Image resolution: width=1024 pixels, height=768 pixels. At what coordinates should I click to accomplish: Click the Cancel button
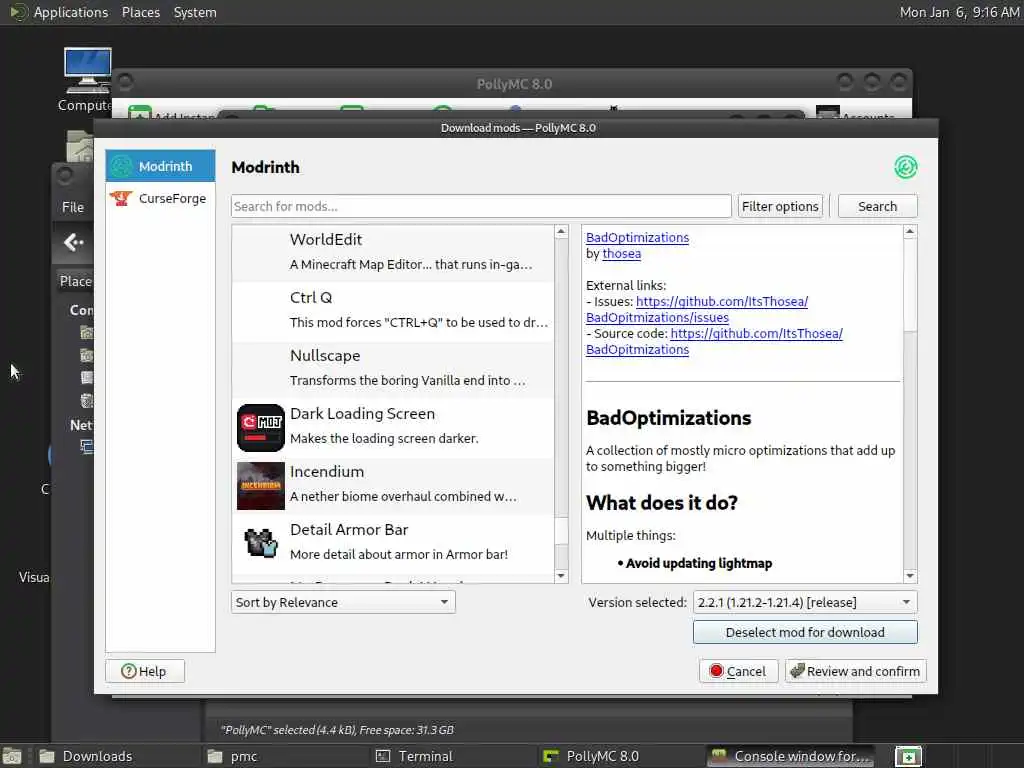(x=738, y=671)
